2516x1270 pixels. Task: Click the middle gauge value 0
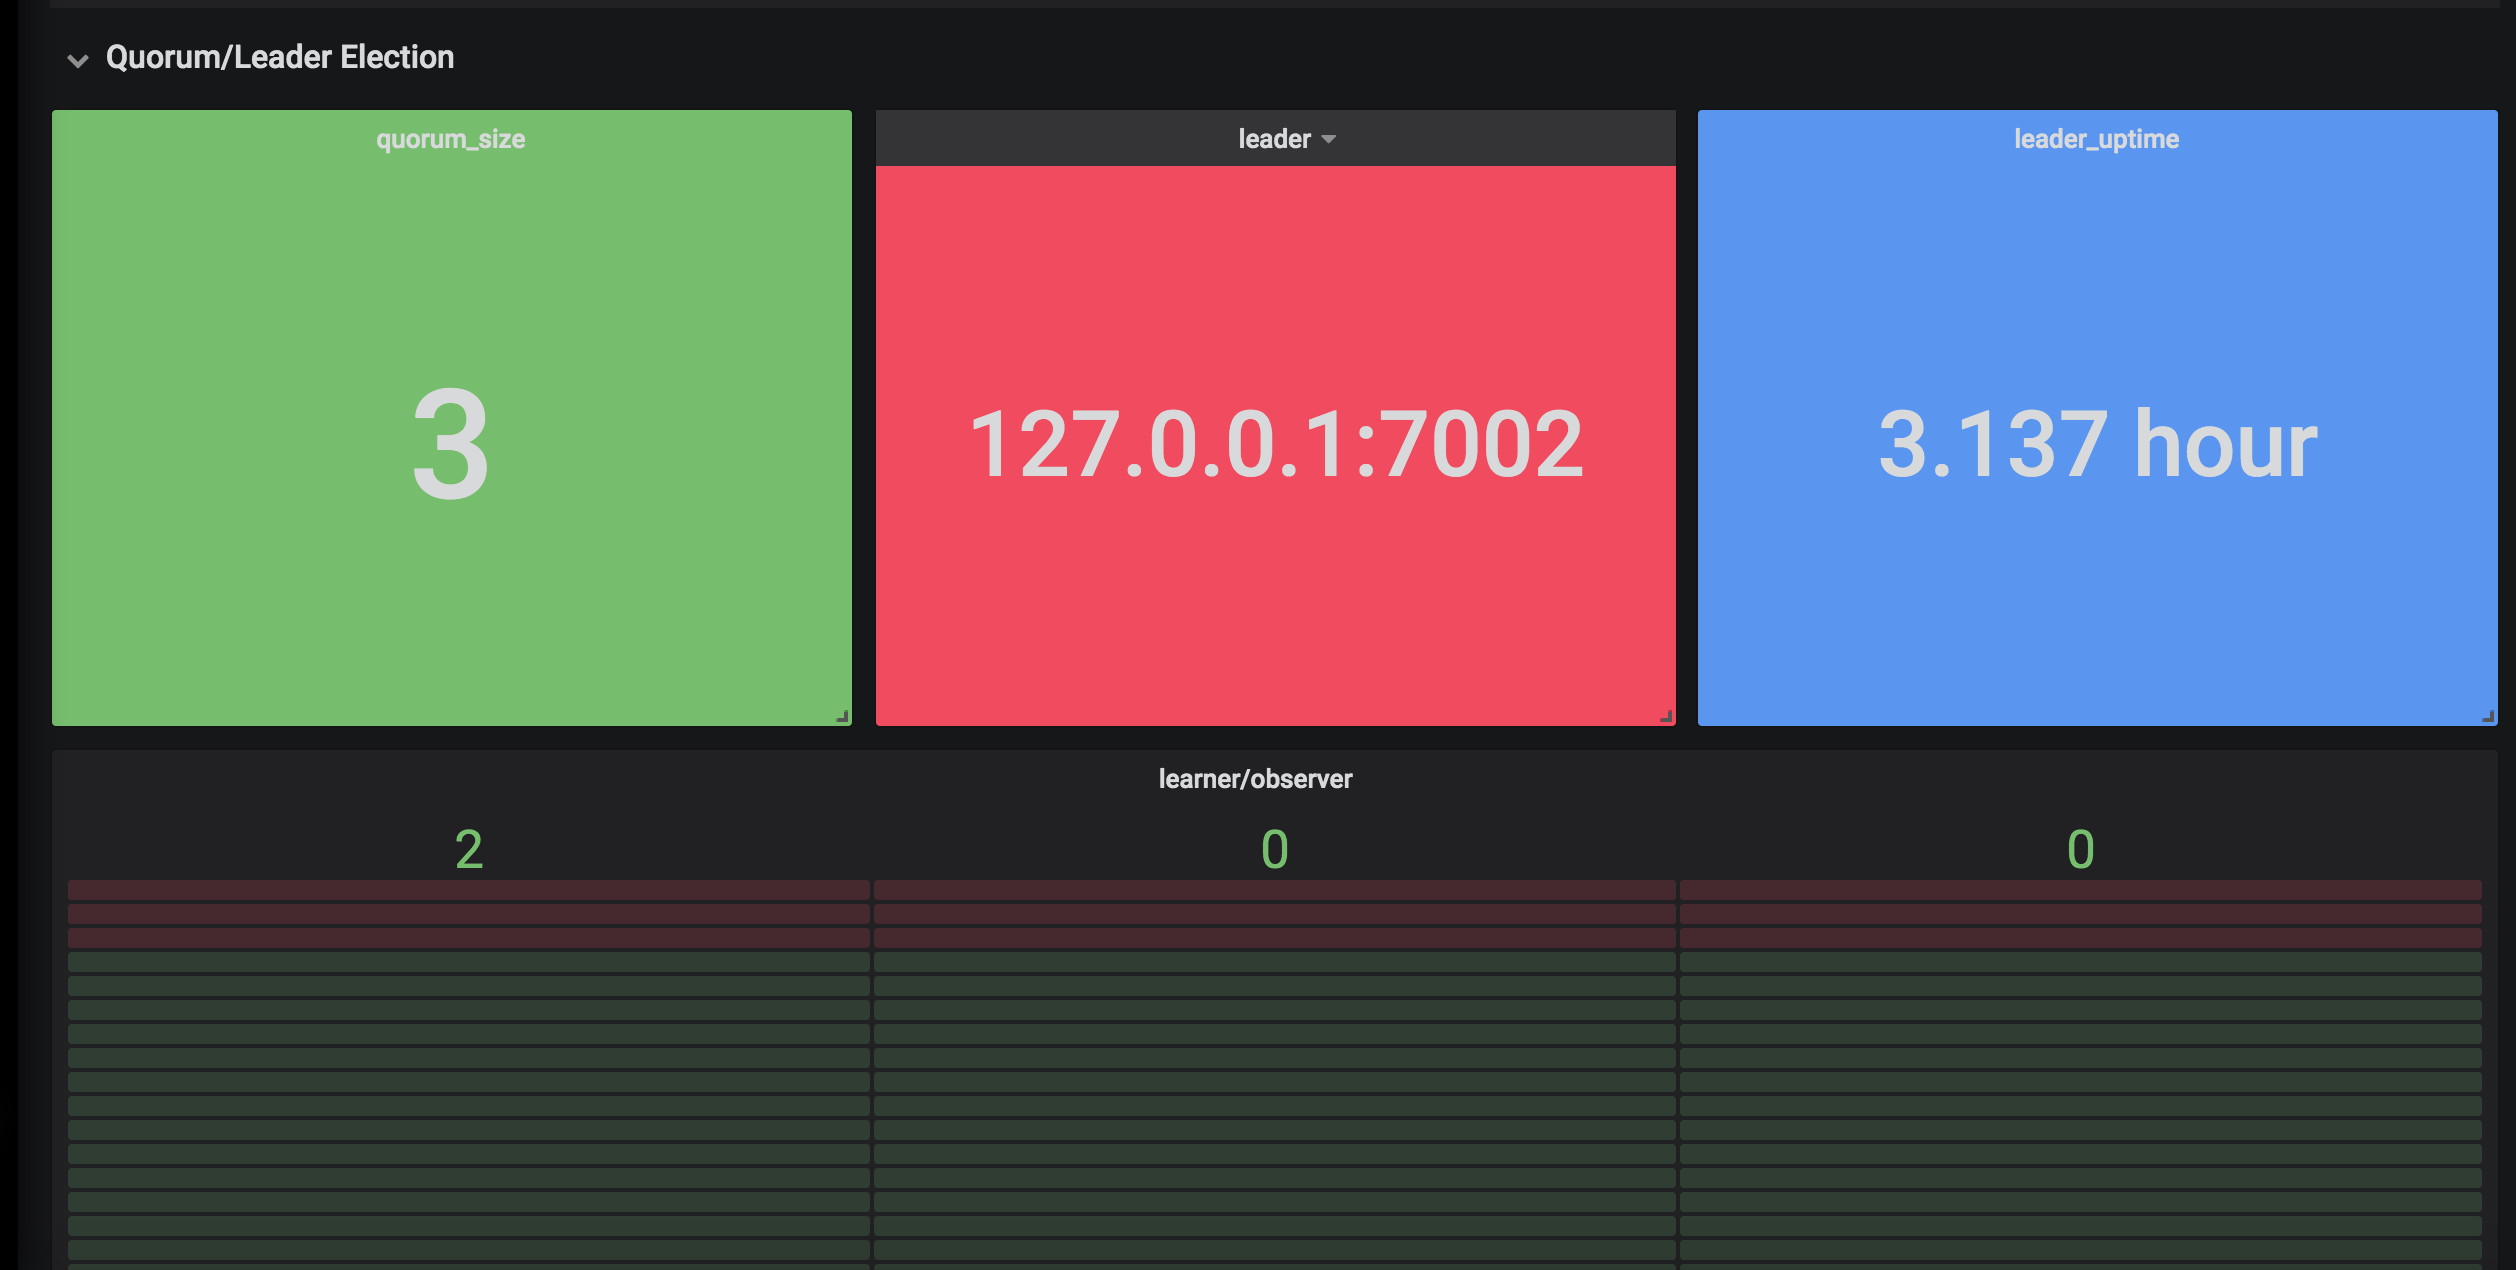[x=1275, y=849]
